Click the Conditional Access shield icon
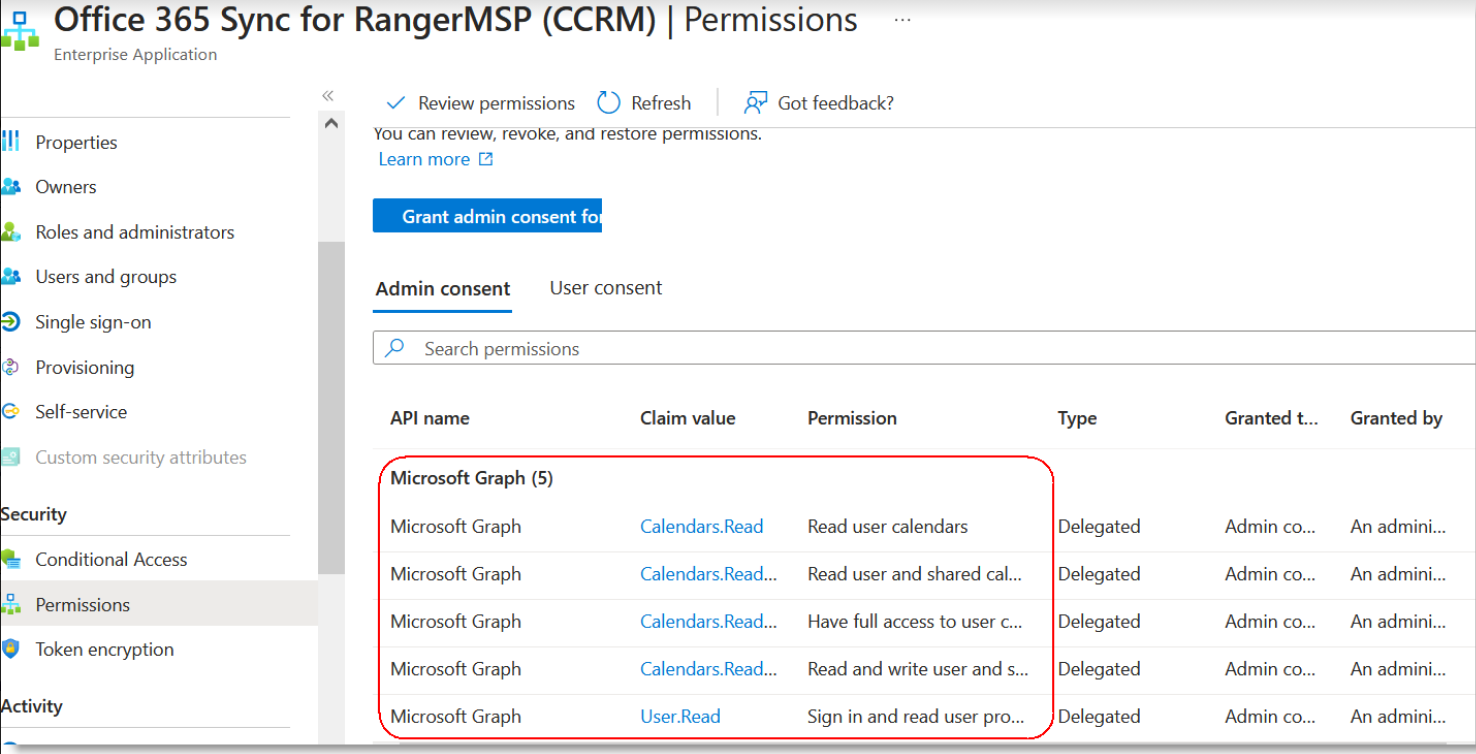Viewport: 1476px width, 754px height. click(x=10, y=559)
